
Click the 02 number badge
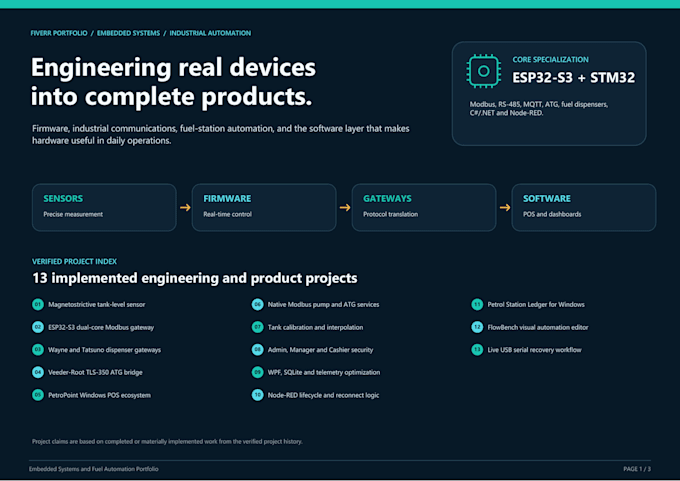pos(38,327)
